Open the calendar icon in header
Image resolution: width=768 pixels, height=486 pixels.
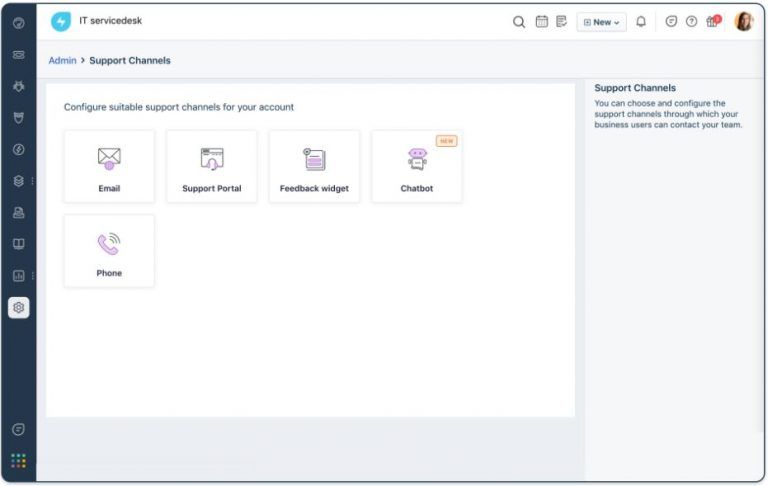(x=542, y=22)
